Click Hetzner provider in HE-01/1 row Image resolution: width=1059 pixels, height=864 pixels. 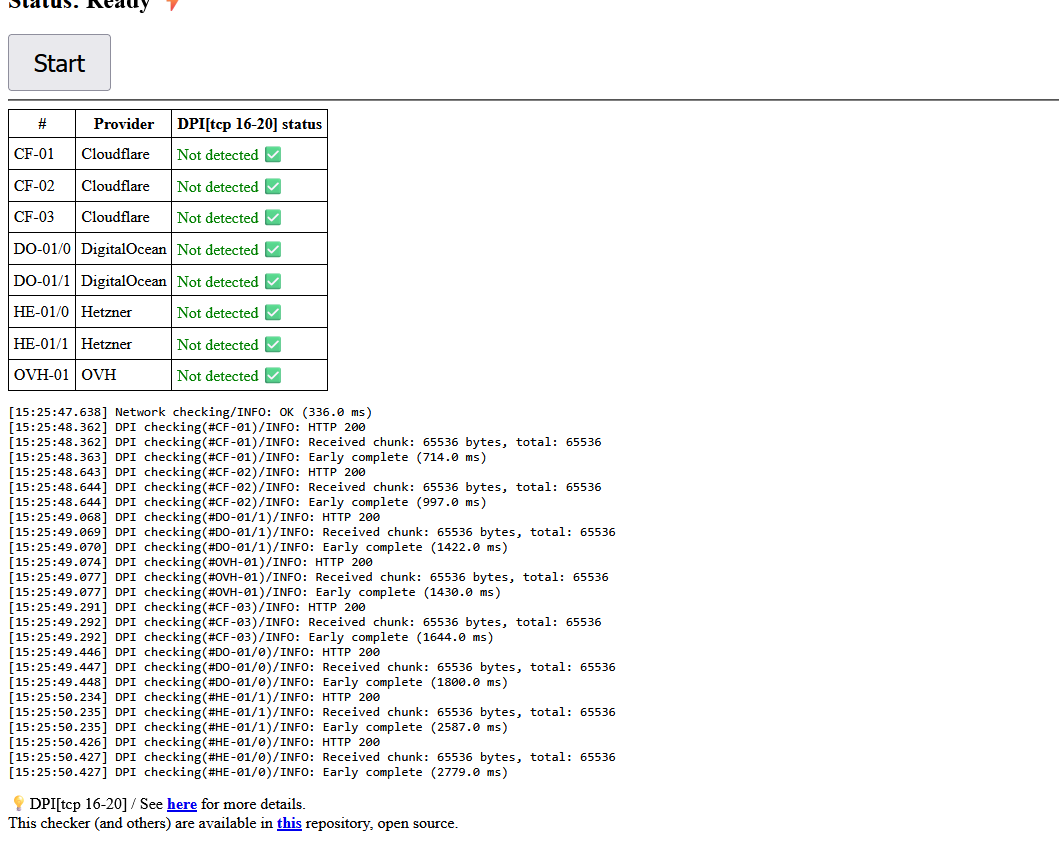124,344
